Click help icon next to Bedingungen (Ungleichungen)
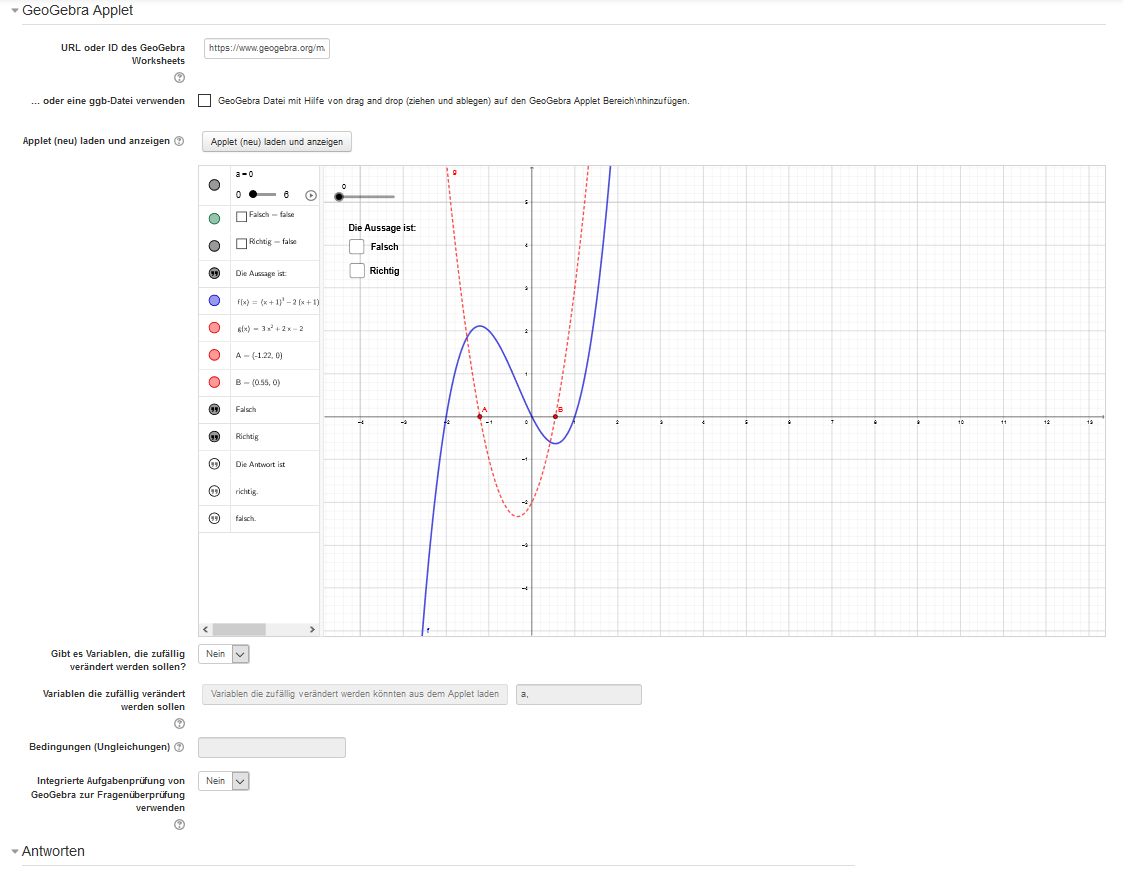 pyautogui.click(x=179, y=747)
